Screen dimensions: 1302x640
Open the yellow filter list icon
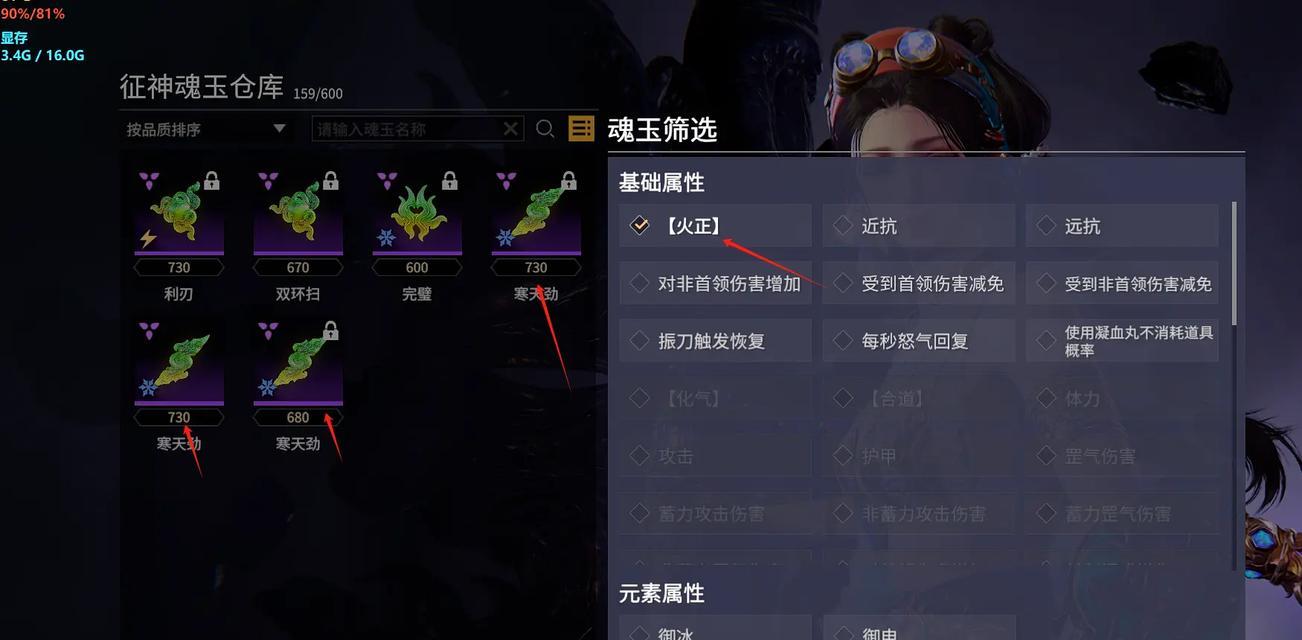pyautogui.click(x=581, y=128)
